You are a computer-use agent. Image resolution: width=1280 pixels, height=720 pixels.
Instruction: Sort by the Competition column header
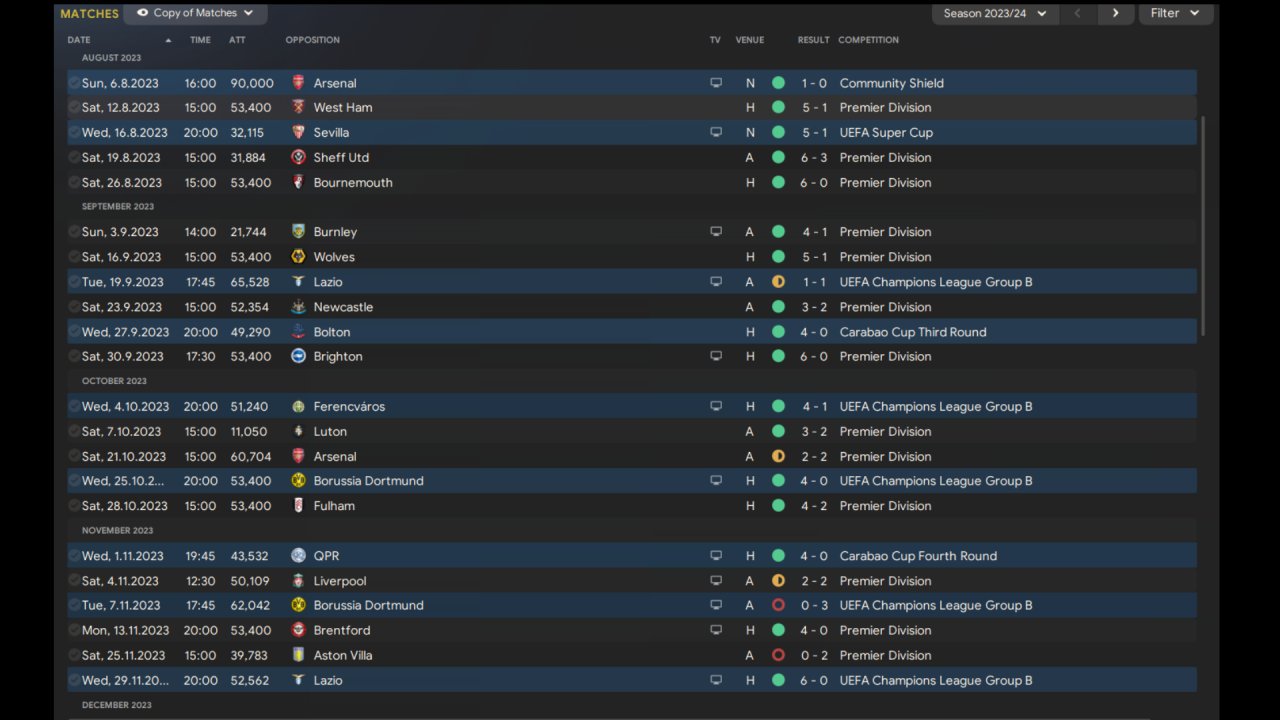click(x=868, y=40)
